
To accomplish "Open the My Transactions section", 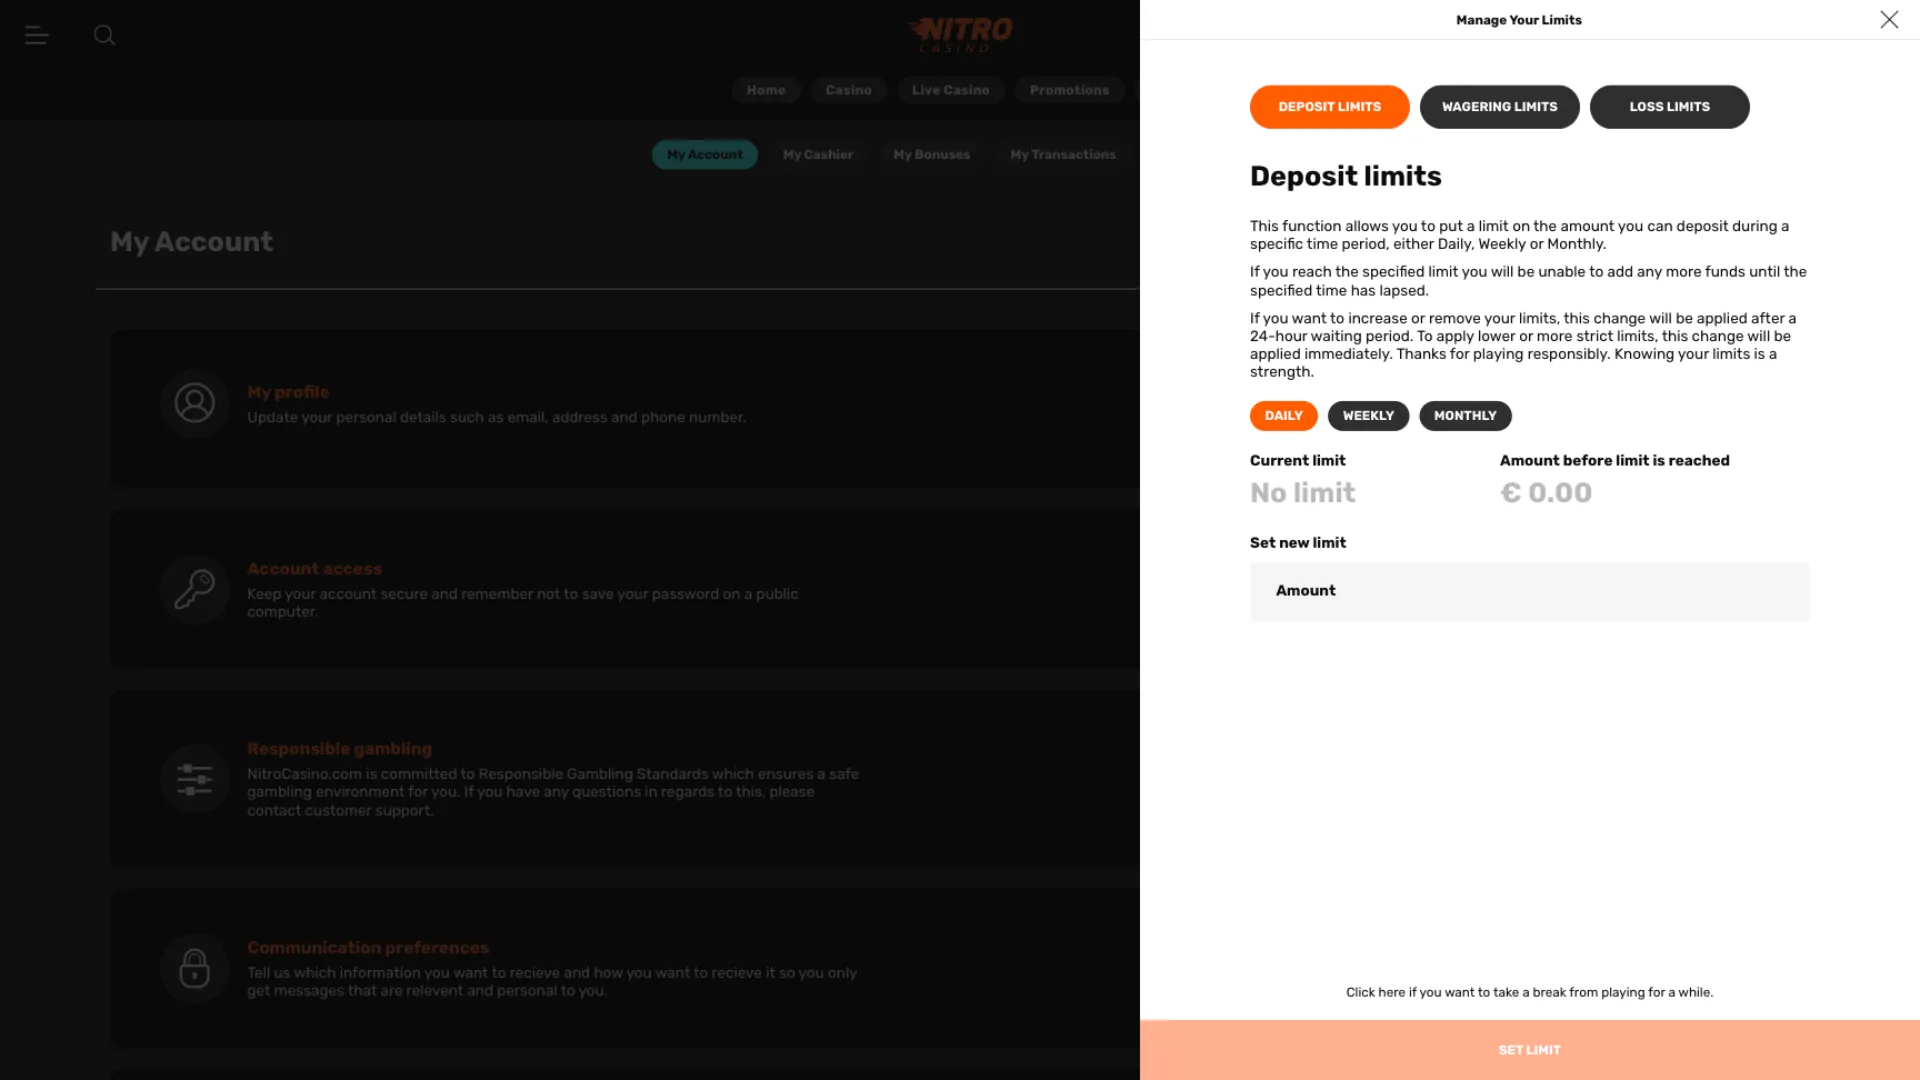I will [1062, 154].
